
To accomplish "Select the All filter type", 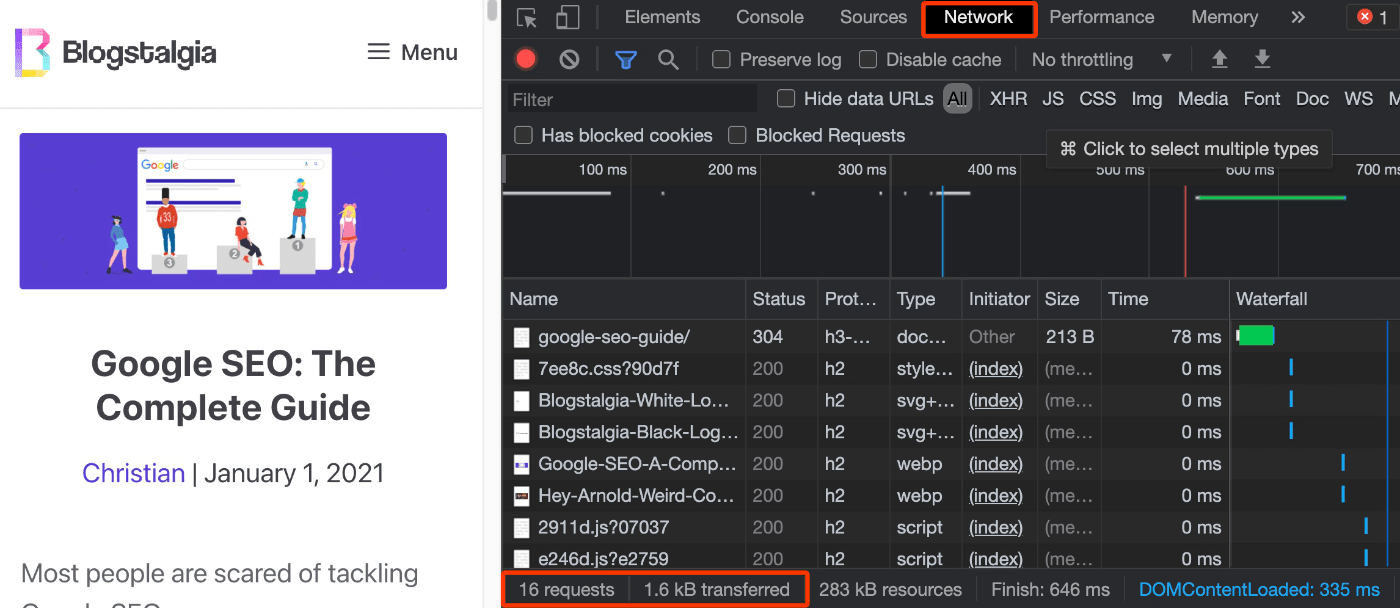I will (958, 98).
